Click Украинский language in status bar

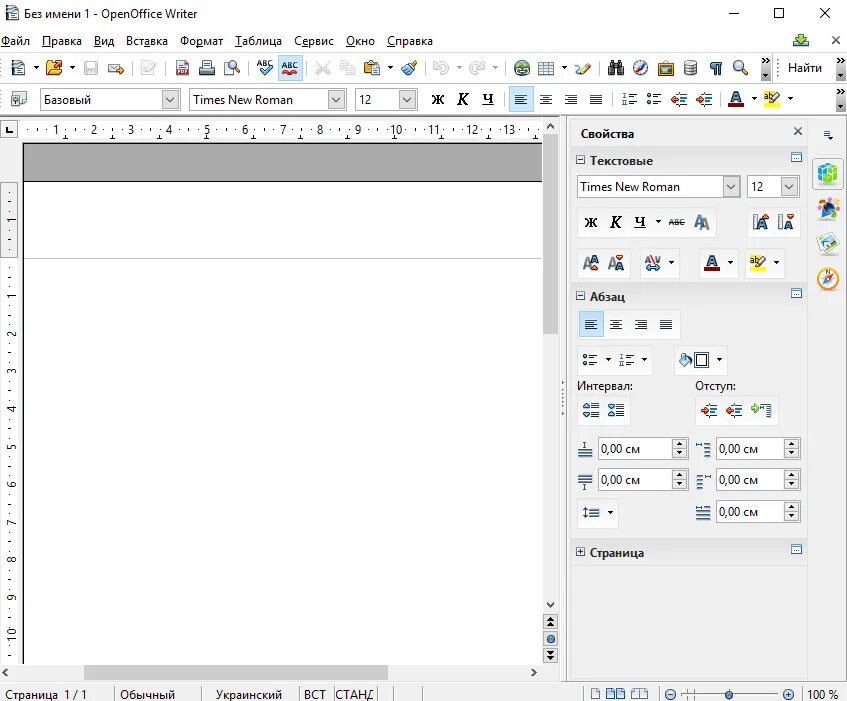[x=248, y=694]
